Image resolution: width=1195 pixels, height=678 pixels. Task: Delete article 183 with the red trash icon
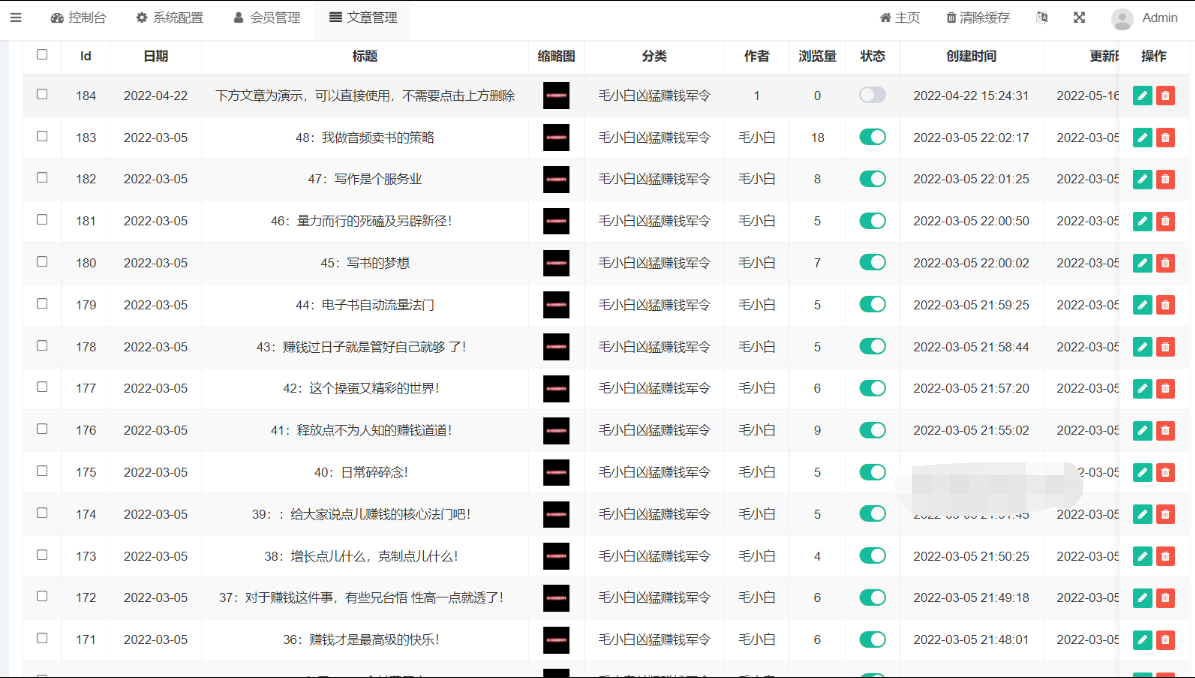pyautogui.click(x=1165, y=138)
